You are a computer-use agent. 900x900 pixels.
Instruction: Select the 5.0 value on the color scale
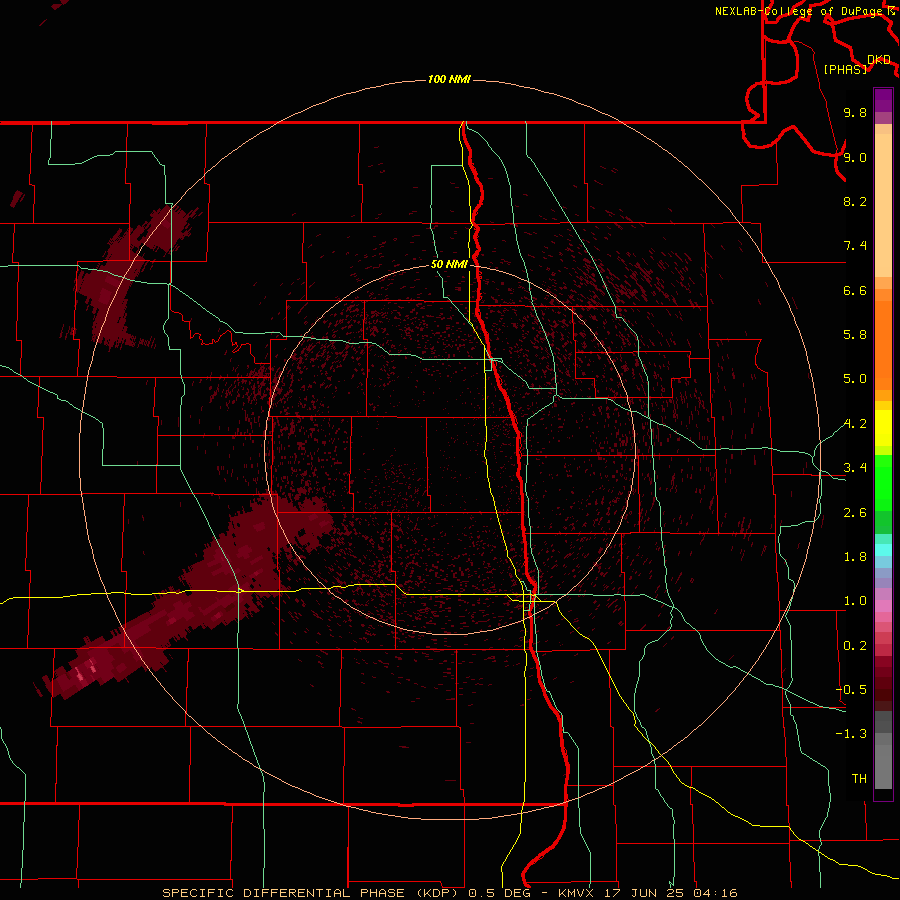tap(855, 379)
